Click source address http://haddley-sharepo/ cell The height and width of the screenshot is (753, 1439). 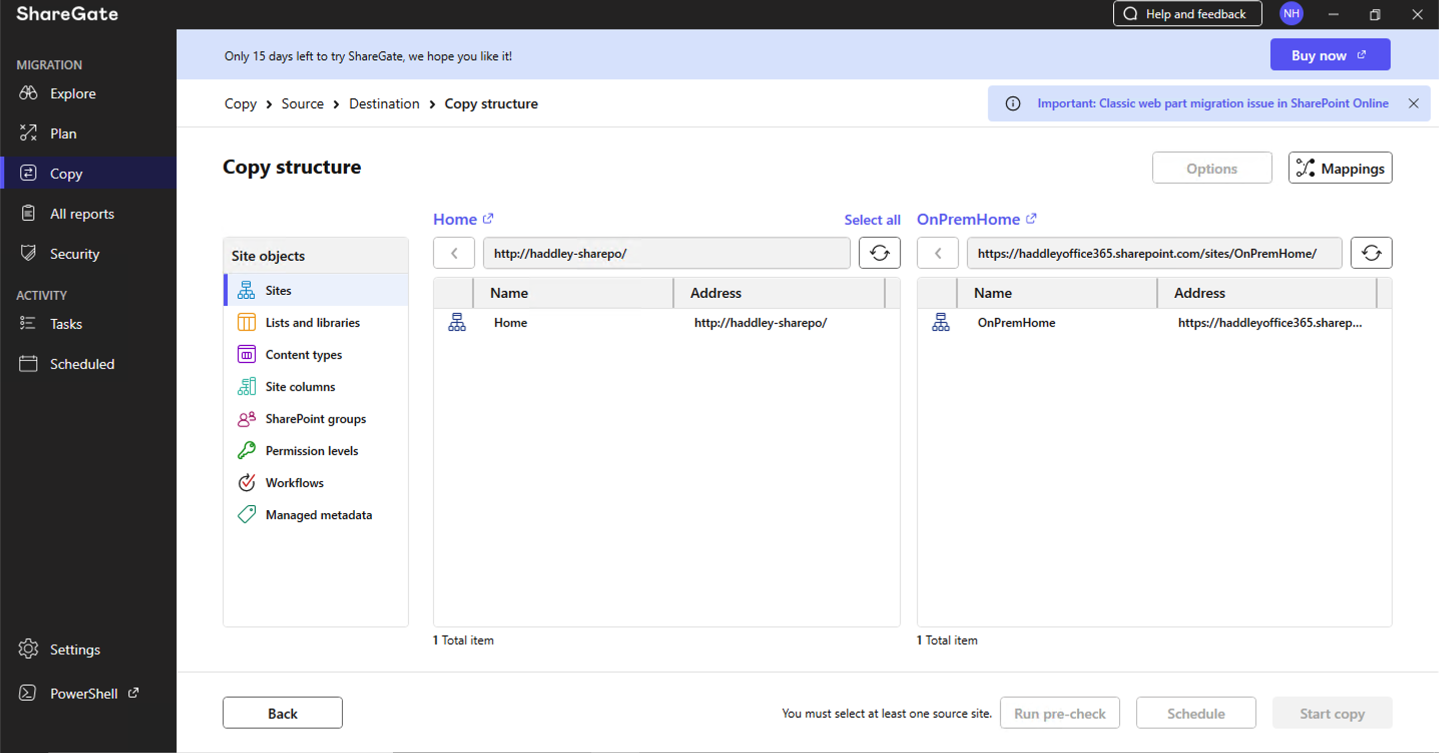coord(760,323)
